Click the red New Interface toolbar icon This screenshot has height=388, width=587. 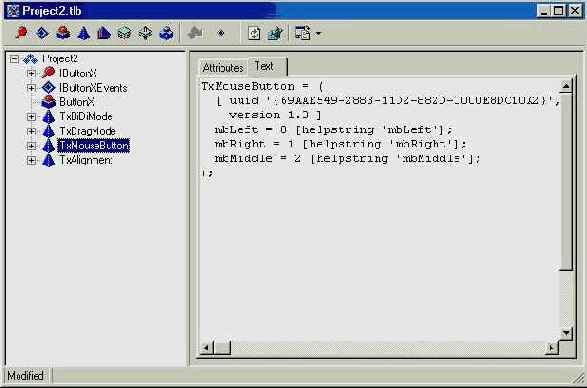(21, 33)
